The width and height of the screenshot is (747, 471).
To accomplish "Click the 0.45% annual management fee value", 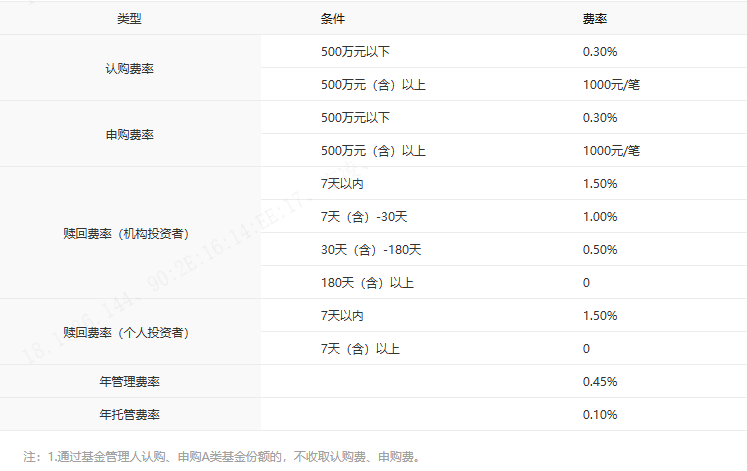I will [599, 382].
